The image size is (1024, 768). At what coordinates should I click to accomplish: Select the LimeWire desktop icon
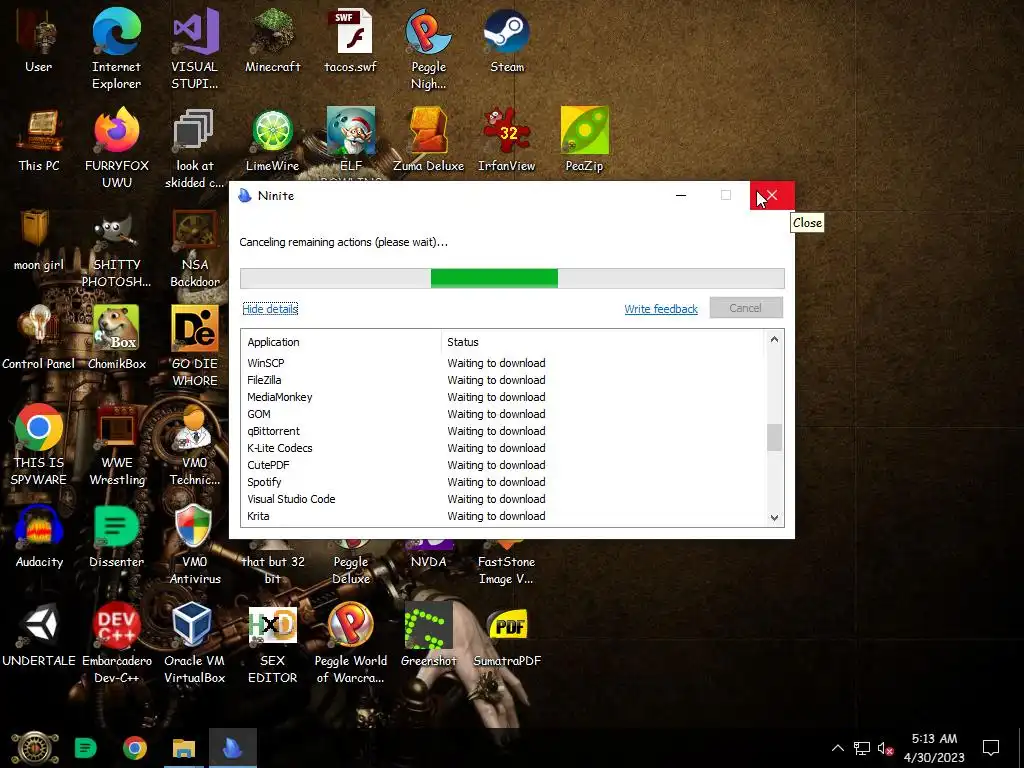pos(272,140)
